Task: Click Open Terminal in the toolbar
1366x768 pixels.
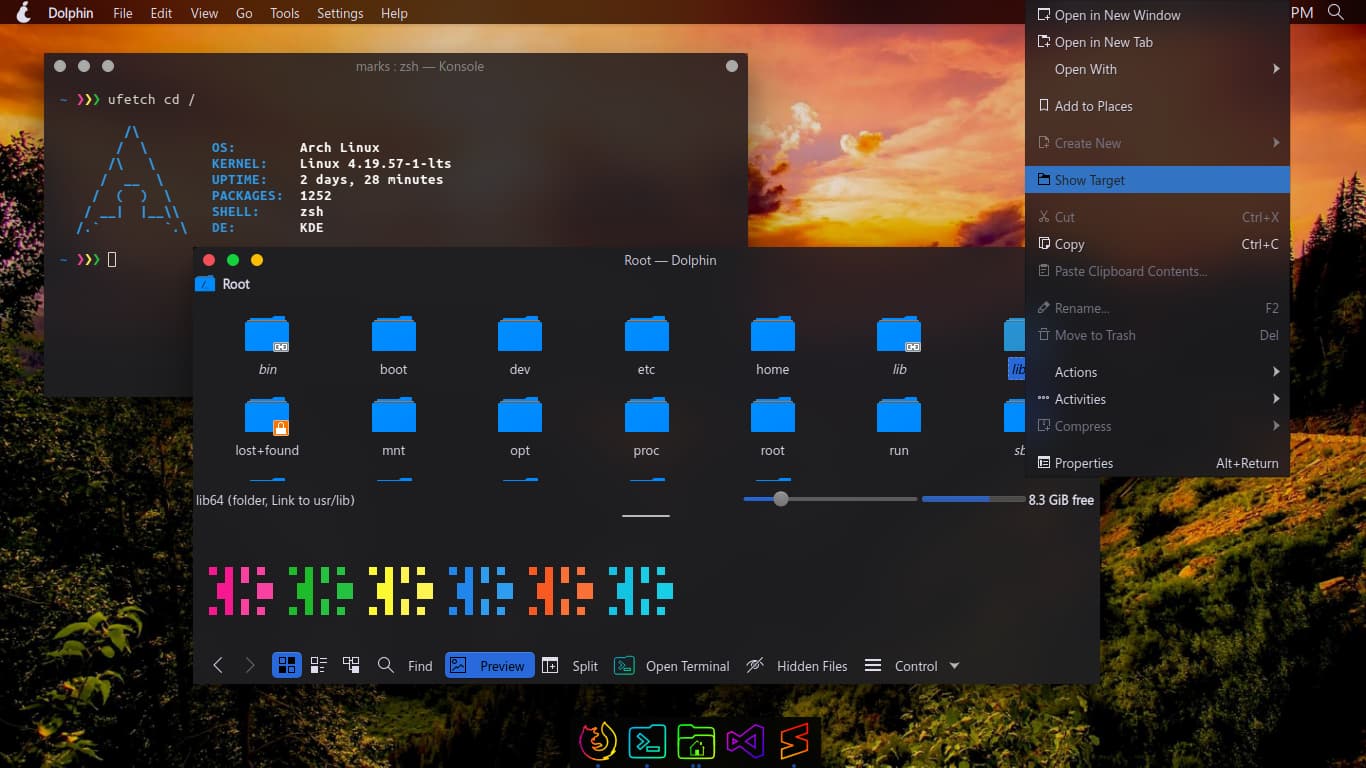Action: [x=672, y=666]
